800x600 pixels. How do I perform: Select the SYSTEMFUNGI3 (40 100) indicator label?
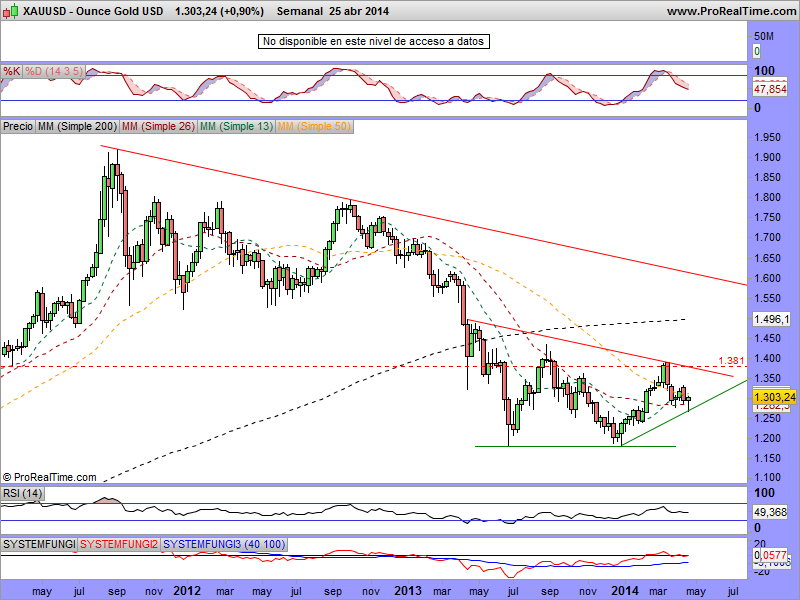pyautogui.click(x=224, y=544)
